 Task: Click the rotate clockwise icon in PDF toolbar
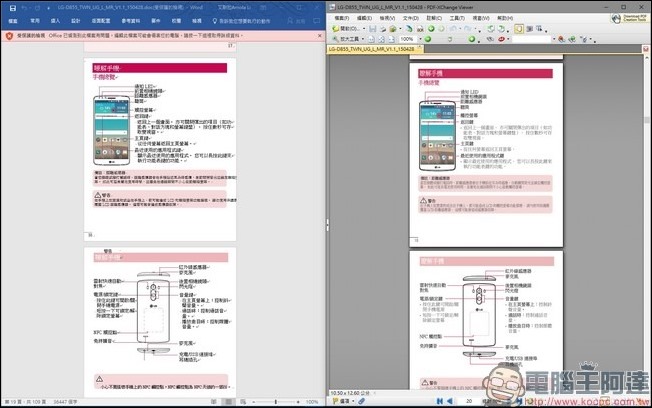[501, 29]
